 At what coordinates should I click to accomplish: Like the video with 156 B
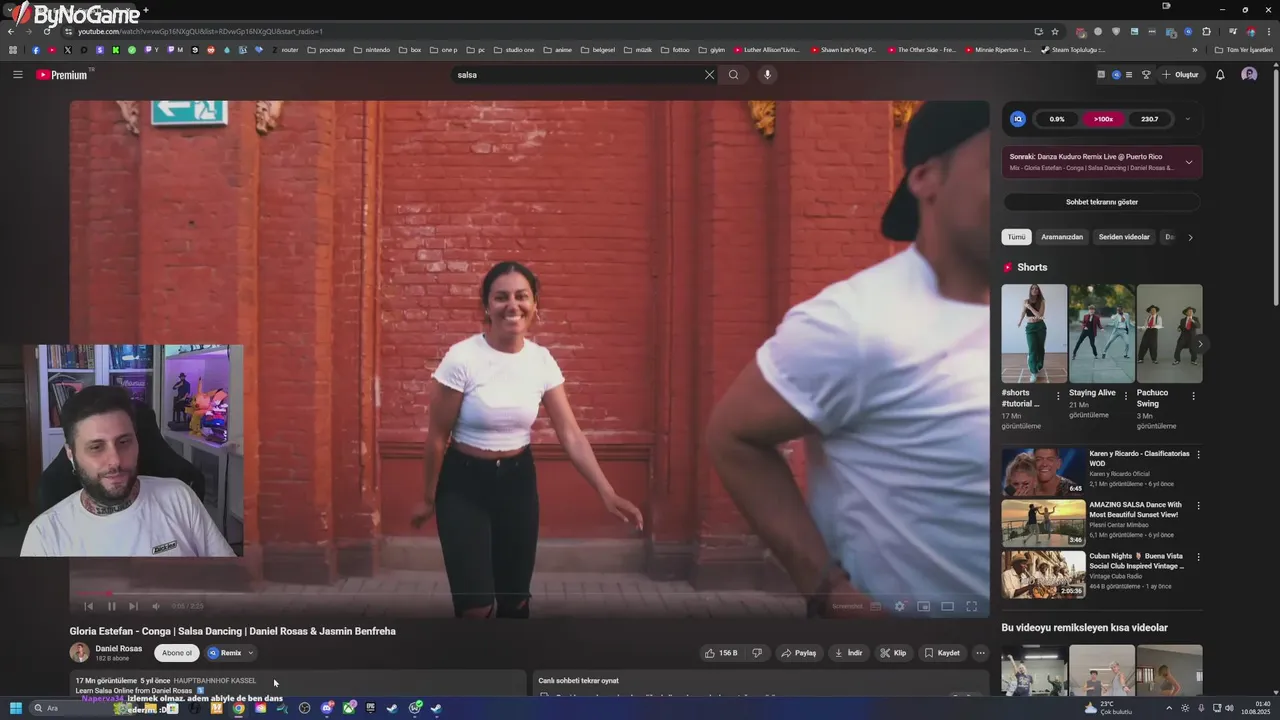(x=721, y=653)
